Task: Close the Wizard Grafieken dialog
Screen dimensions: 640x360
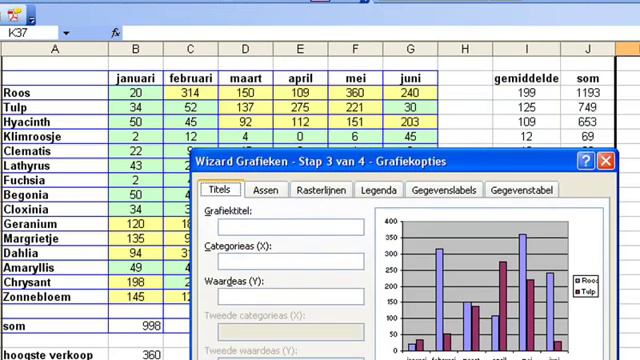Action: [x=606, y=161]
